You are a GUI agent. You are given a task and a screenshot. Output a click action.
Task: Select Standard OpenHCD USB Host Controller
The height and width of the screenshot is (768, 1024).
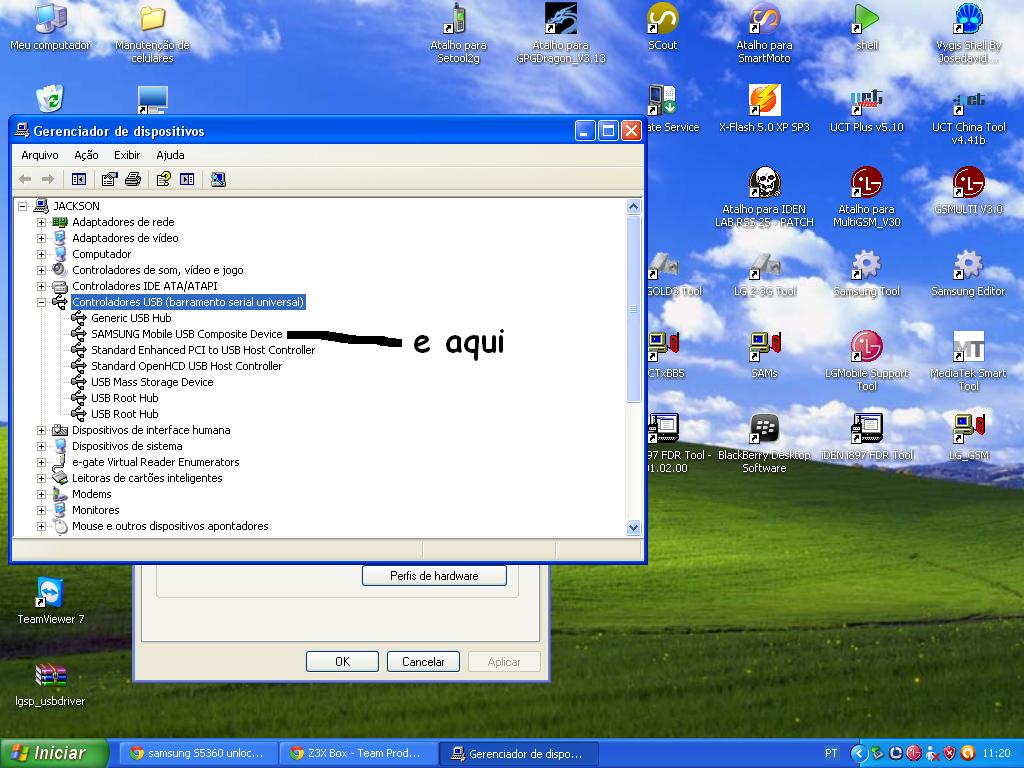pos(187,366)
